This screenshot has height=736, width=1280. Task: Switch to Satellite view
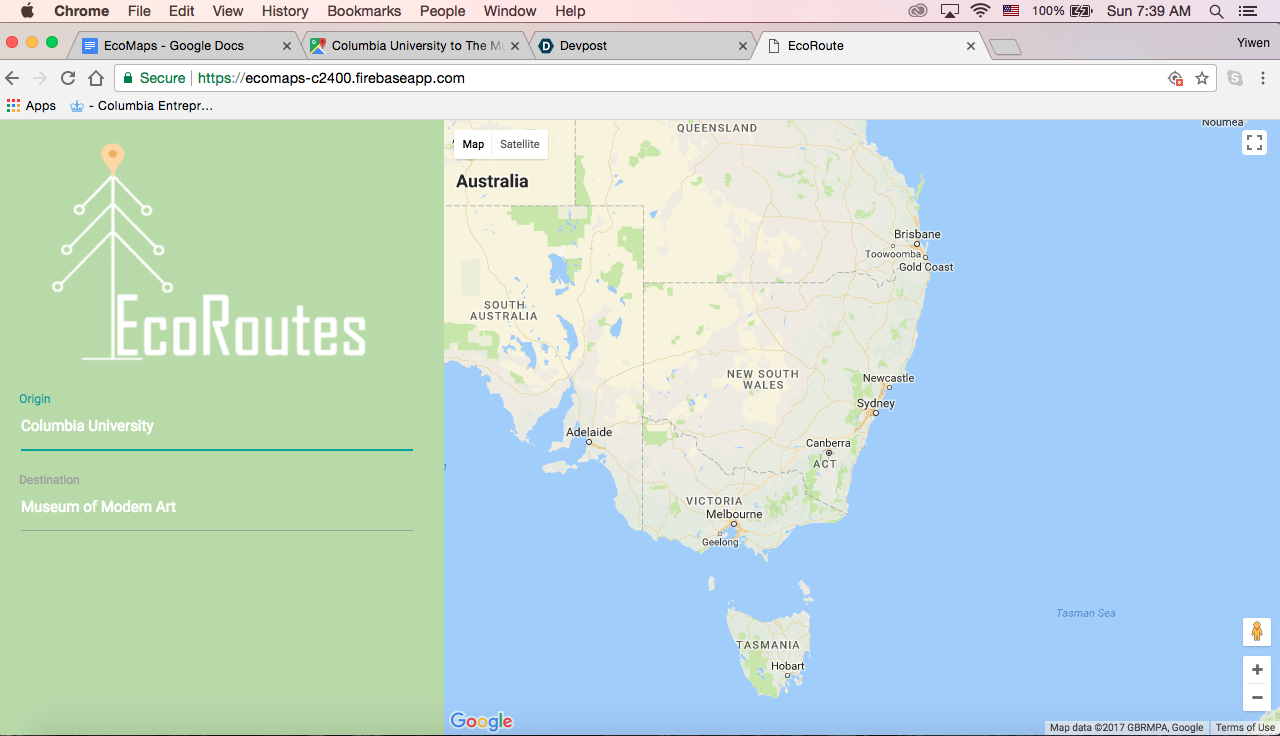520,144
